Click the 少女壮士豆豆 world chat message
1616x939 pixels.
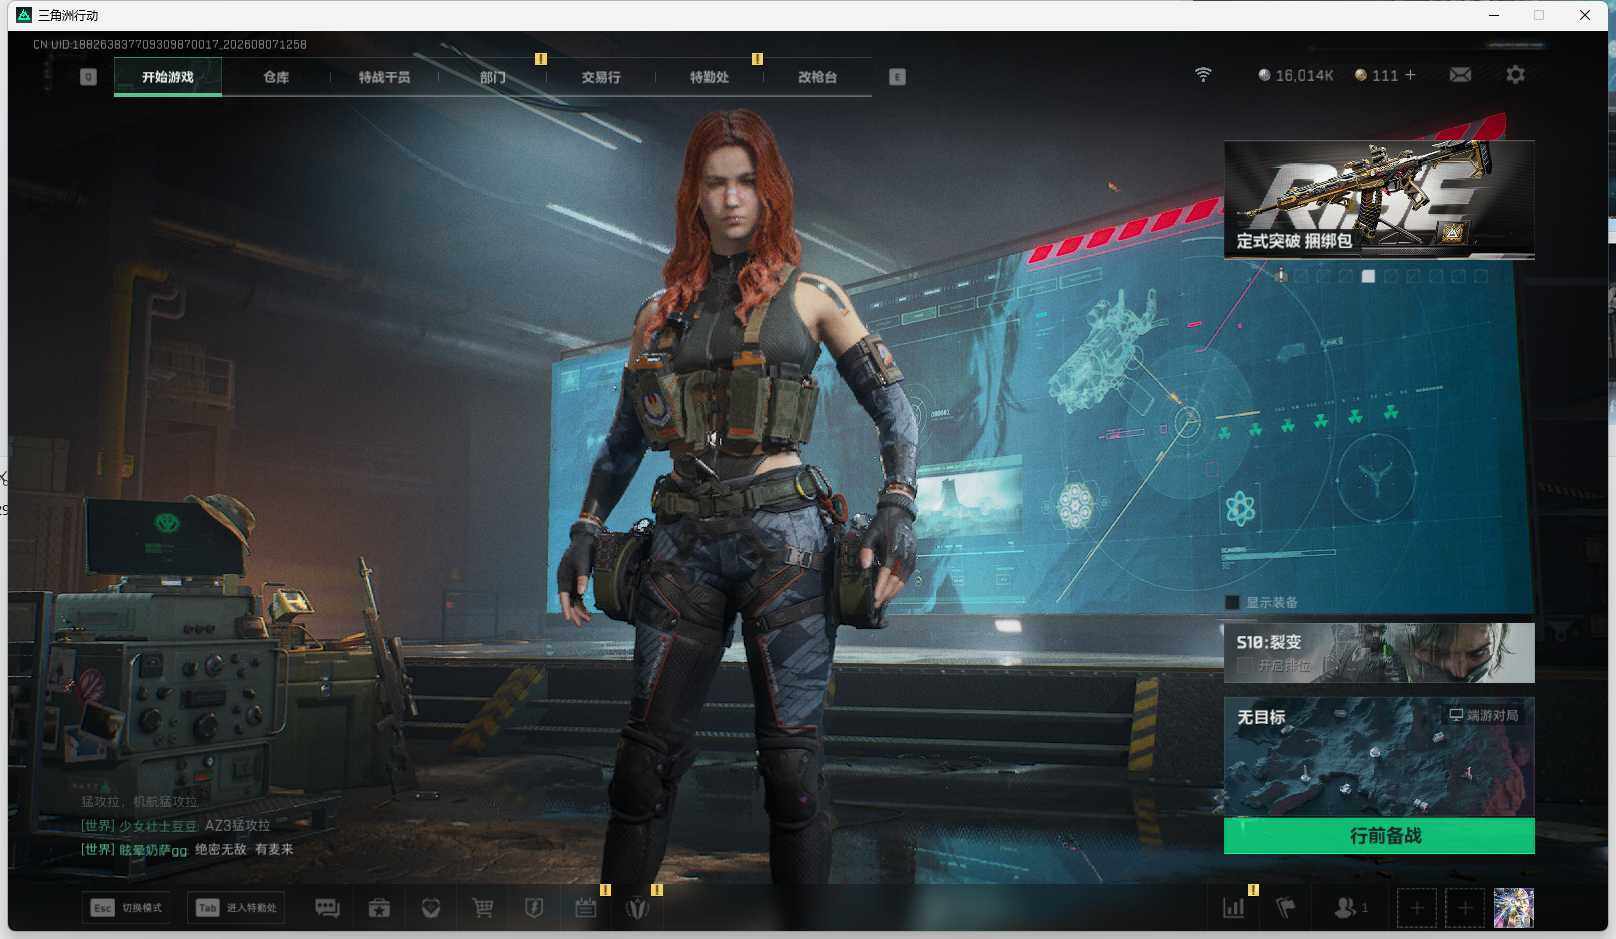tap(175, 825)
